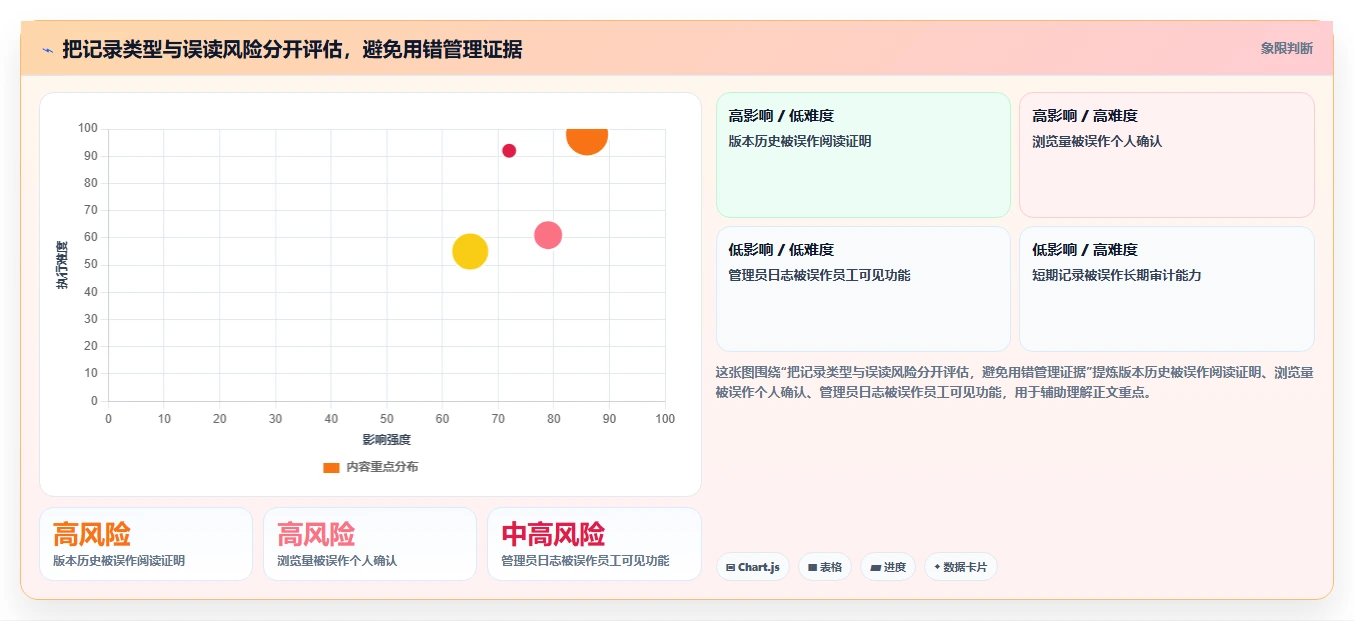The height and width of the screenshot is (621, 1354).
Task: Click the 表格 tag chip
Action: pos(825,567)
